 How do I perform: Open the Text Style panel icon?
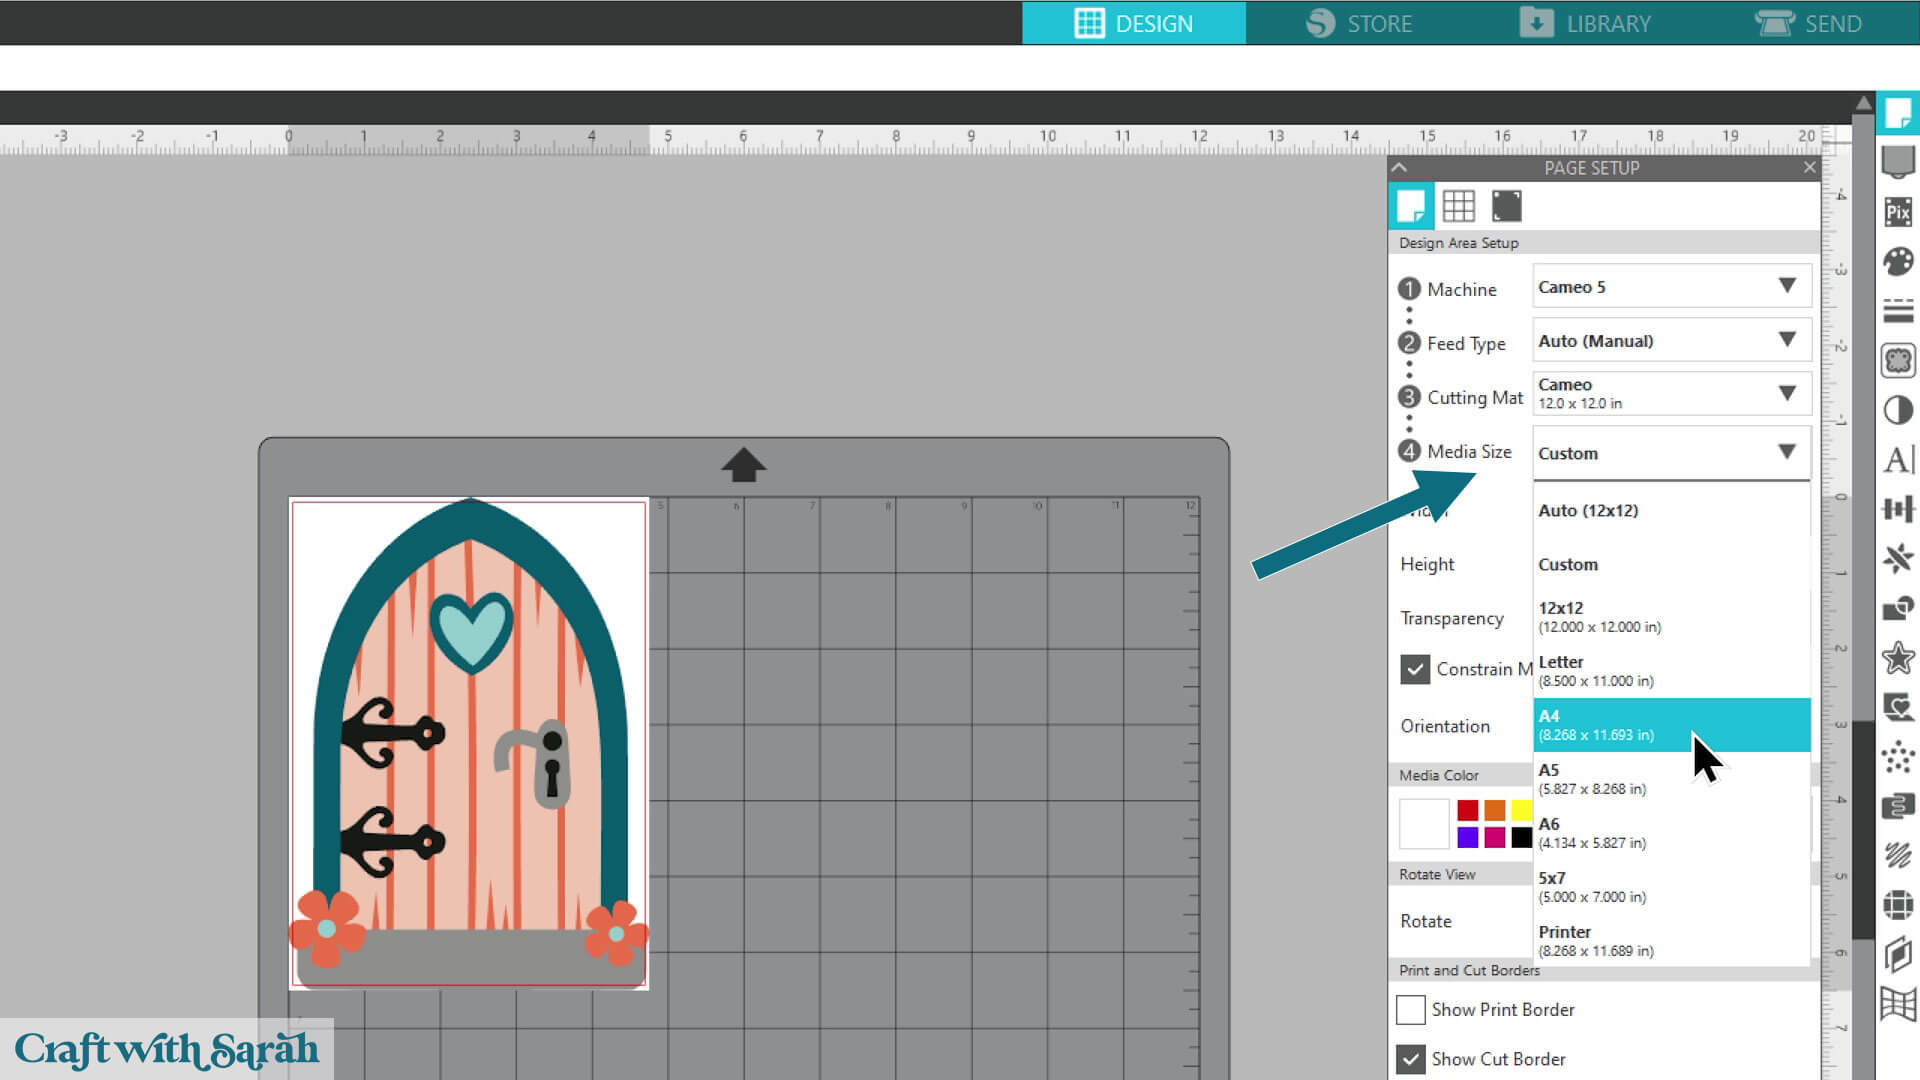1897,459
